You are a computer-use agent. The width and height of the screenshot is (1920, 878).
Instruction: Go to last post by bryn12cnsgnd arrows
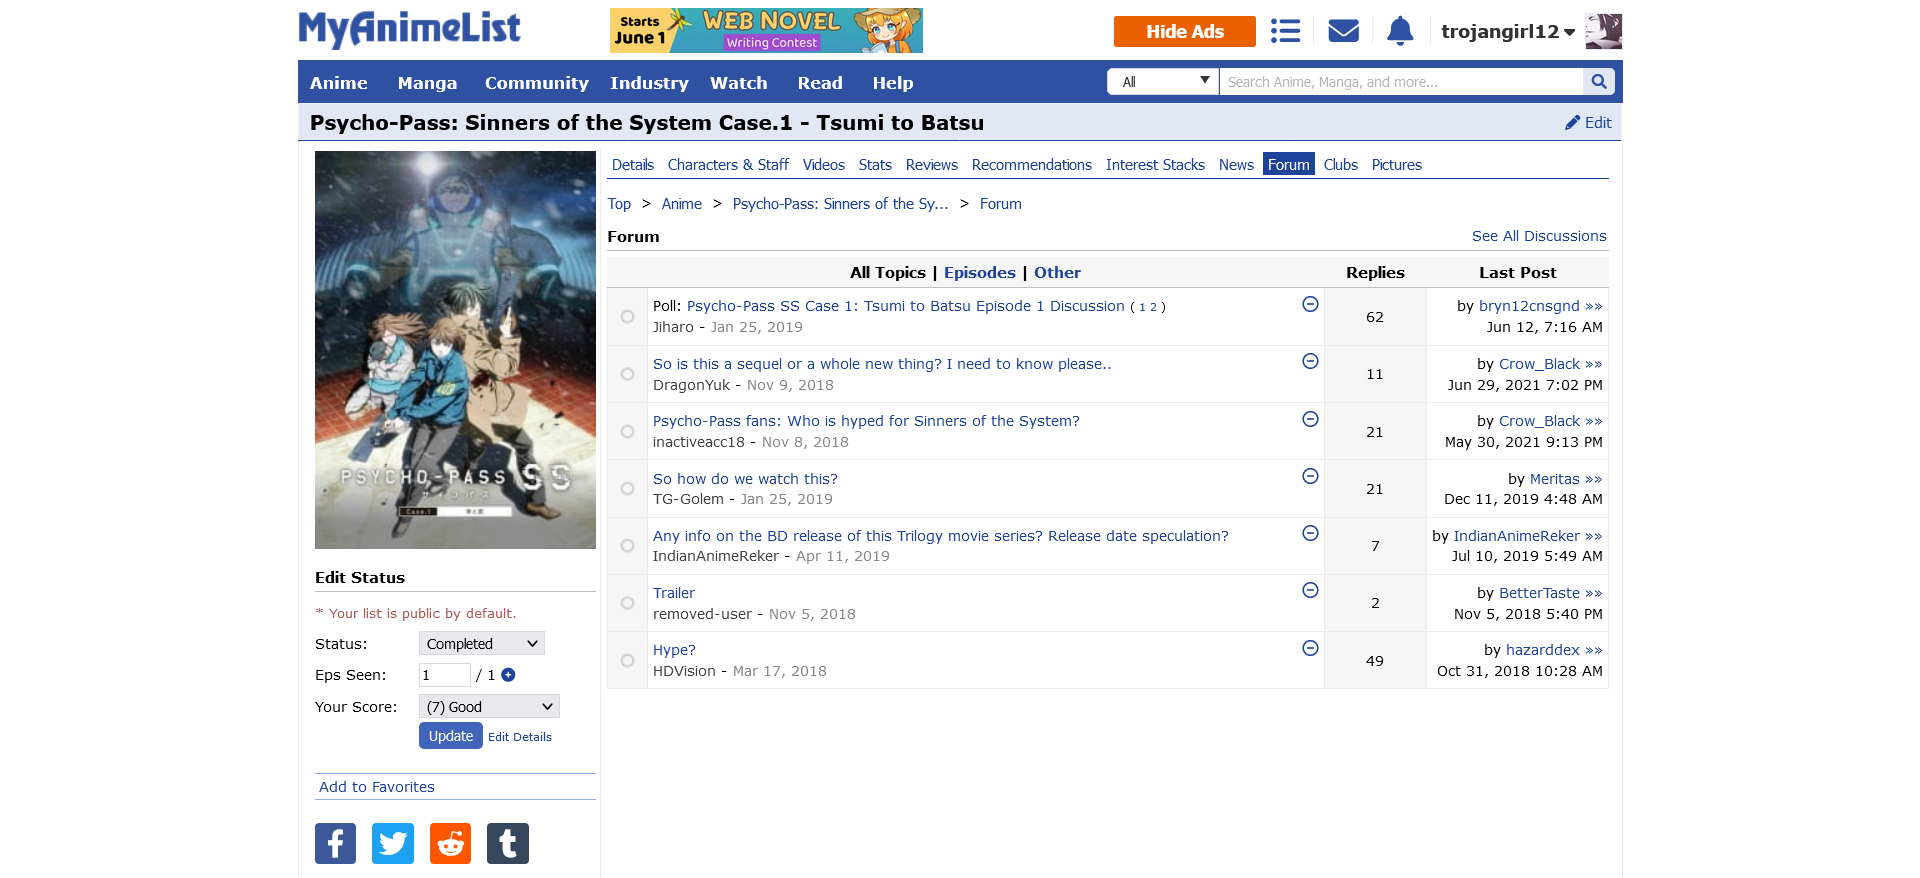tap(1593, 306)
